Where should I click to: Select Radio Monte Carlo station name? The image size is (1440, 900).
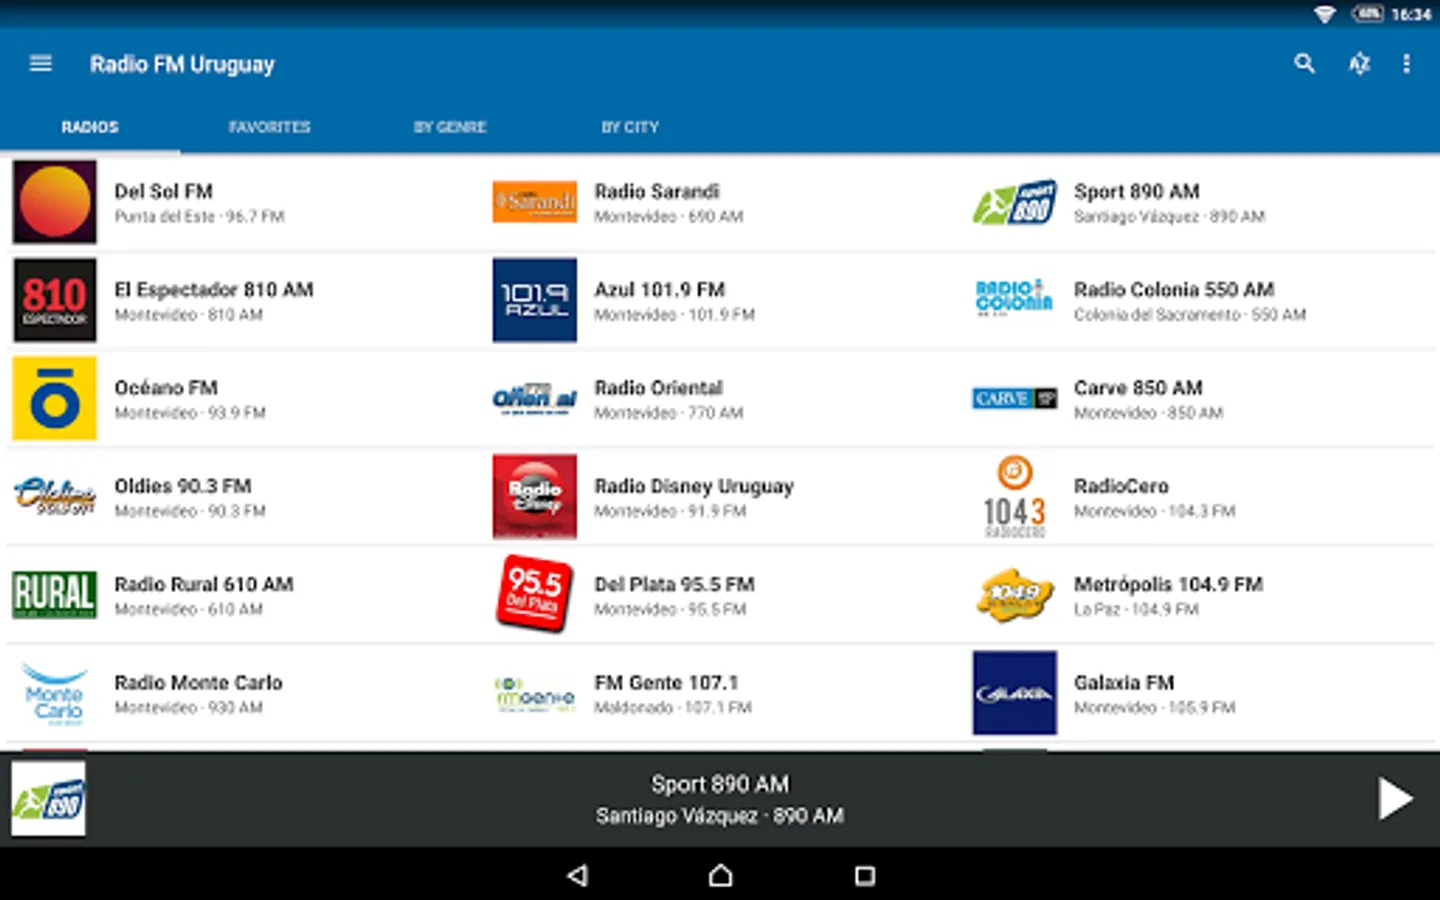(x=198, y=682)
